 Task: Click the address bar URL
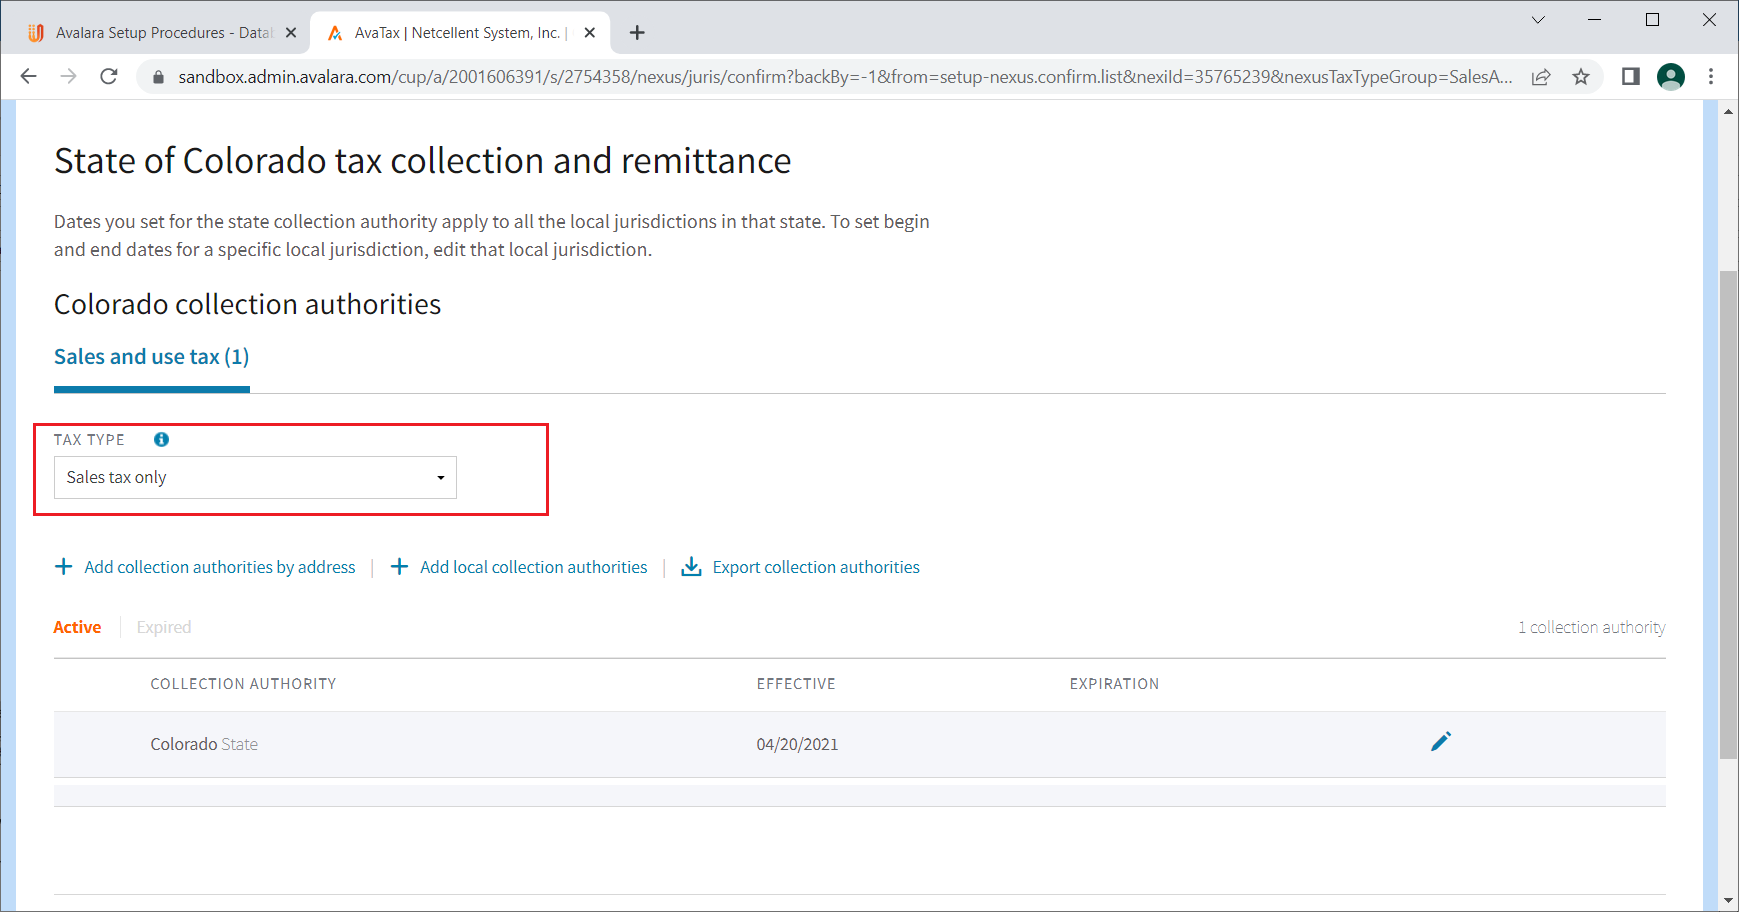845,77
